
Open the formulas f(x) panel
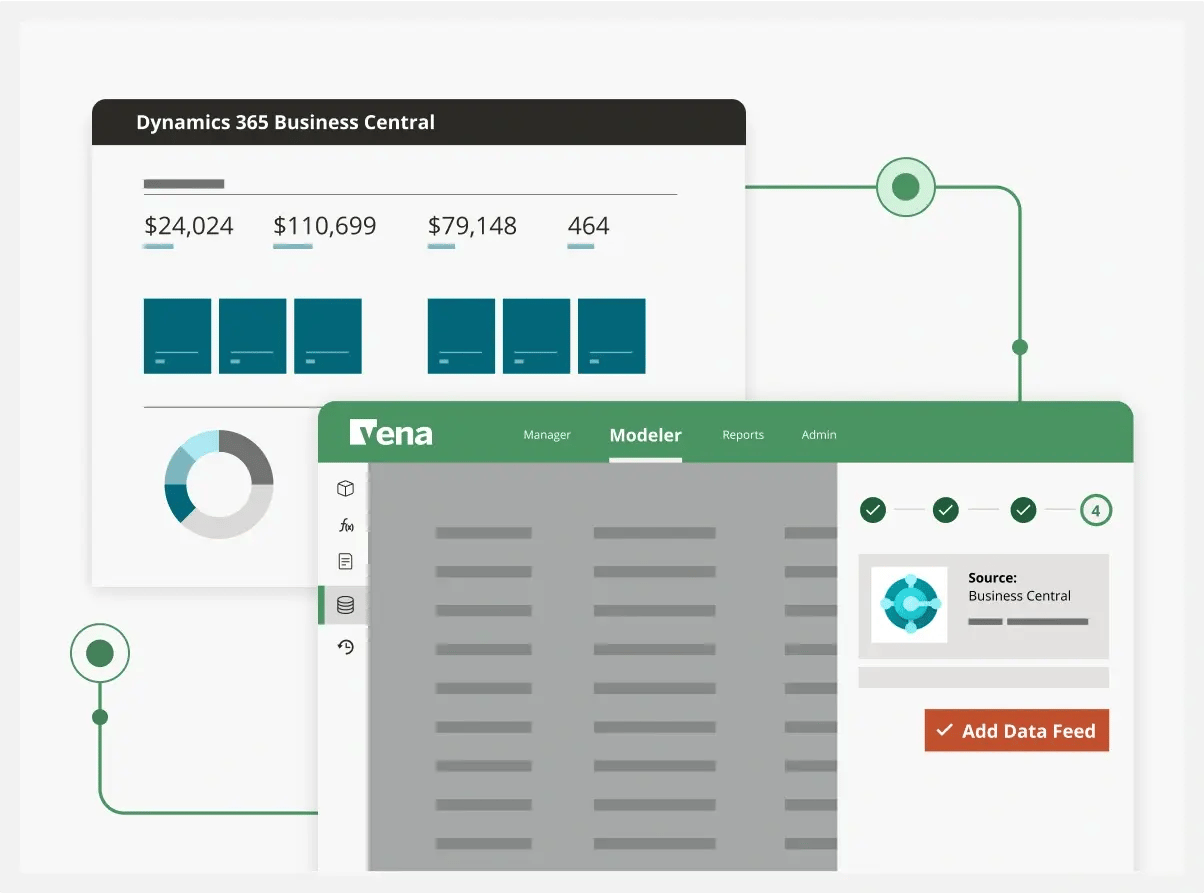coord(345,524)
